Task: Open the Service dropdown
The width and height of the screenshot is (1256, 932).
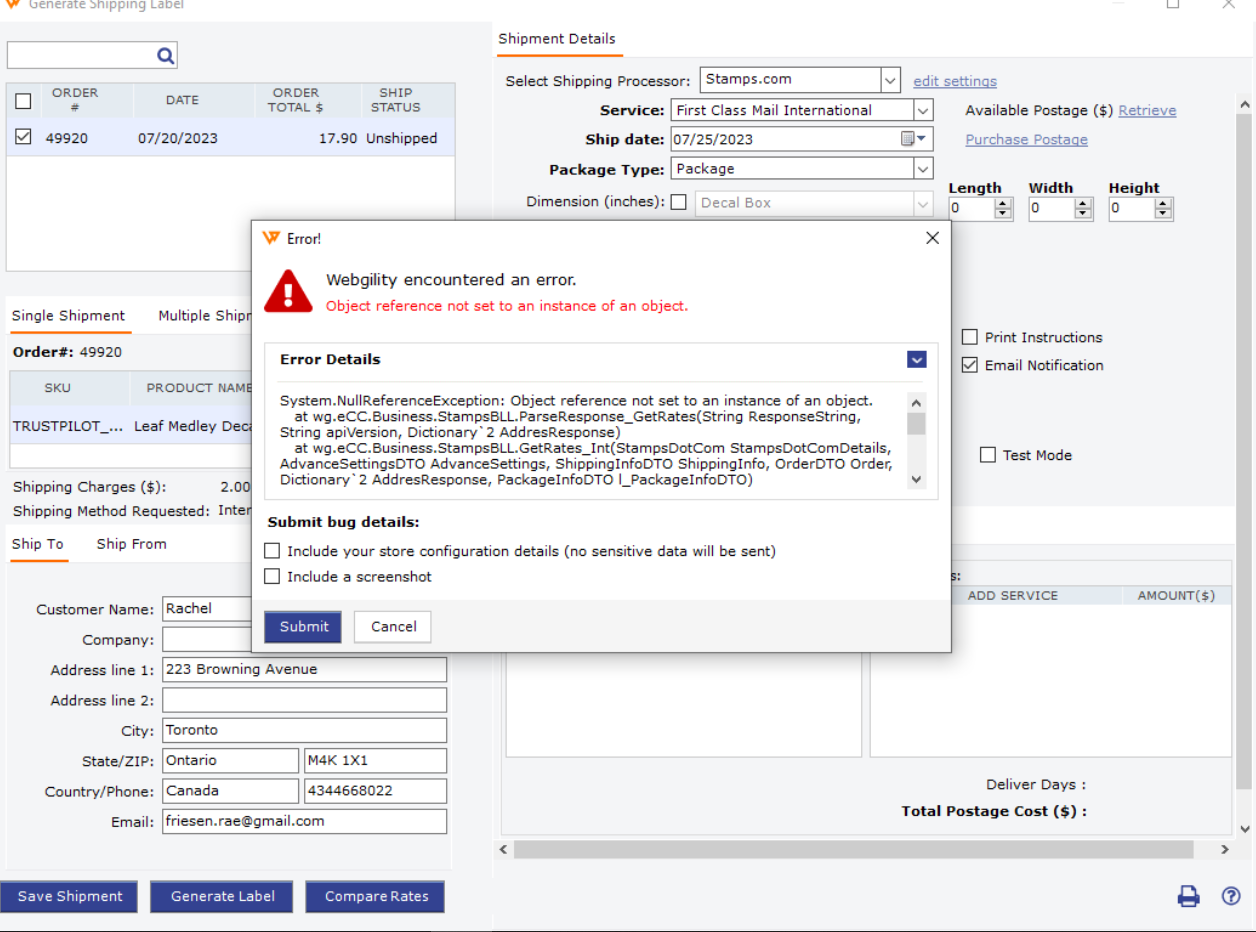Action: [x=923, y=110]
